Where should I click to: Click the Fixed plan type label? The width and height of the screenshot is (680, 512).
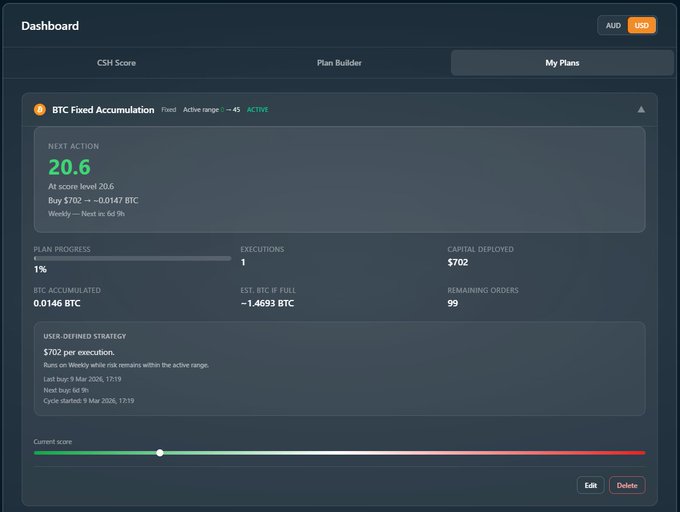(169, 110)
